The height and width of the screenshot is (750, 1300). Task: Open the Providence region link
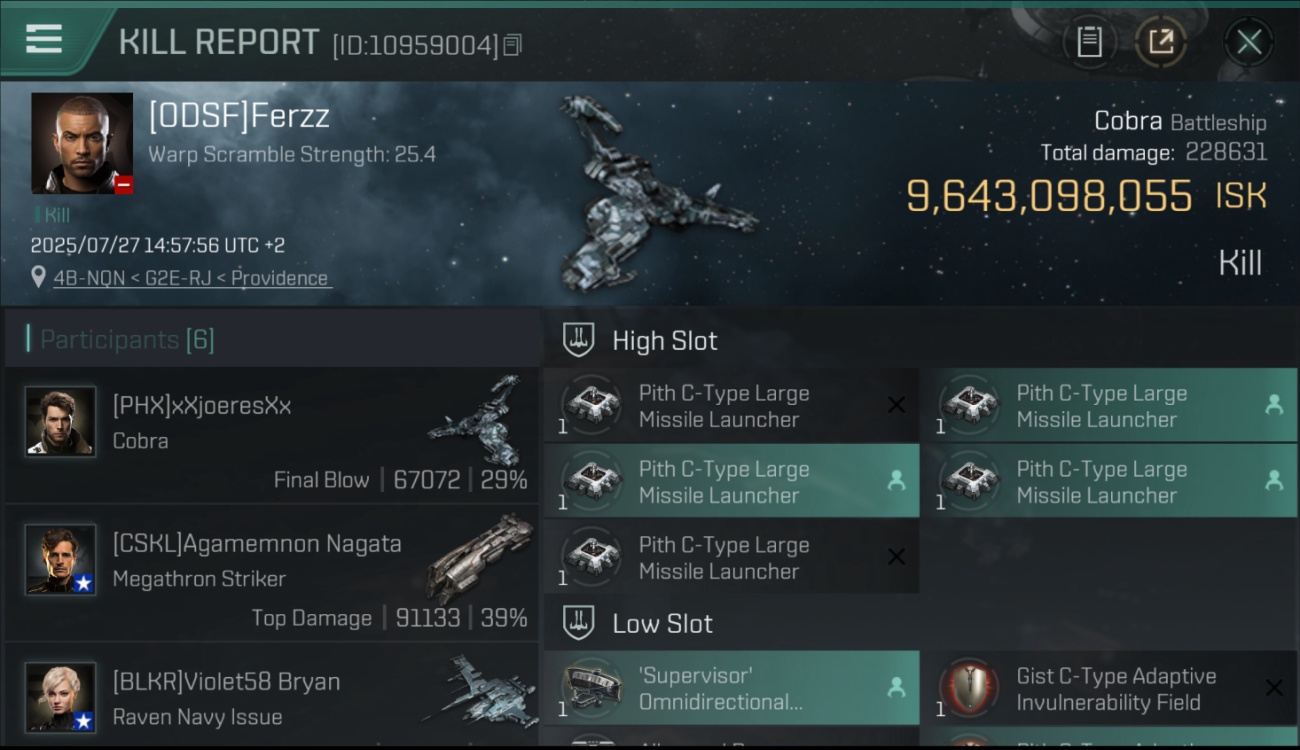click(x=279, y=278)
